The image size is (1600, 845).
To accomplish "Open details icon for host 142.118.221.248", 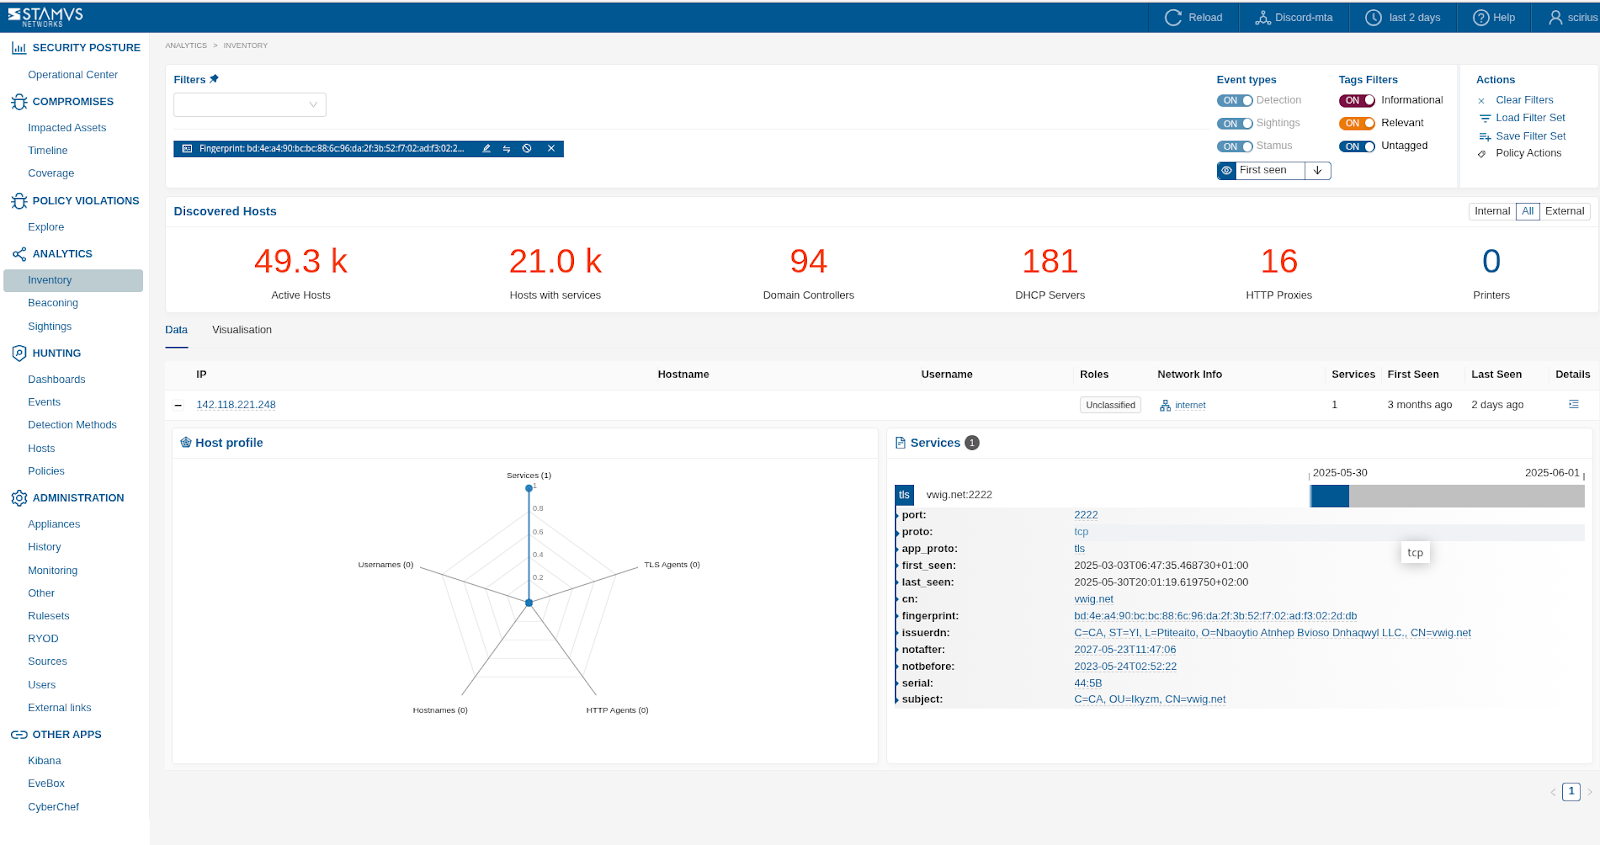I will point(1573,404).
